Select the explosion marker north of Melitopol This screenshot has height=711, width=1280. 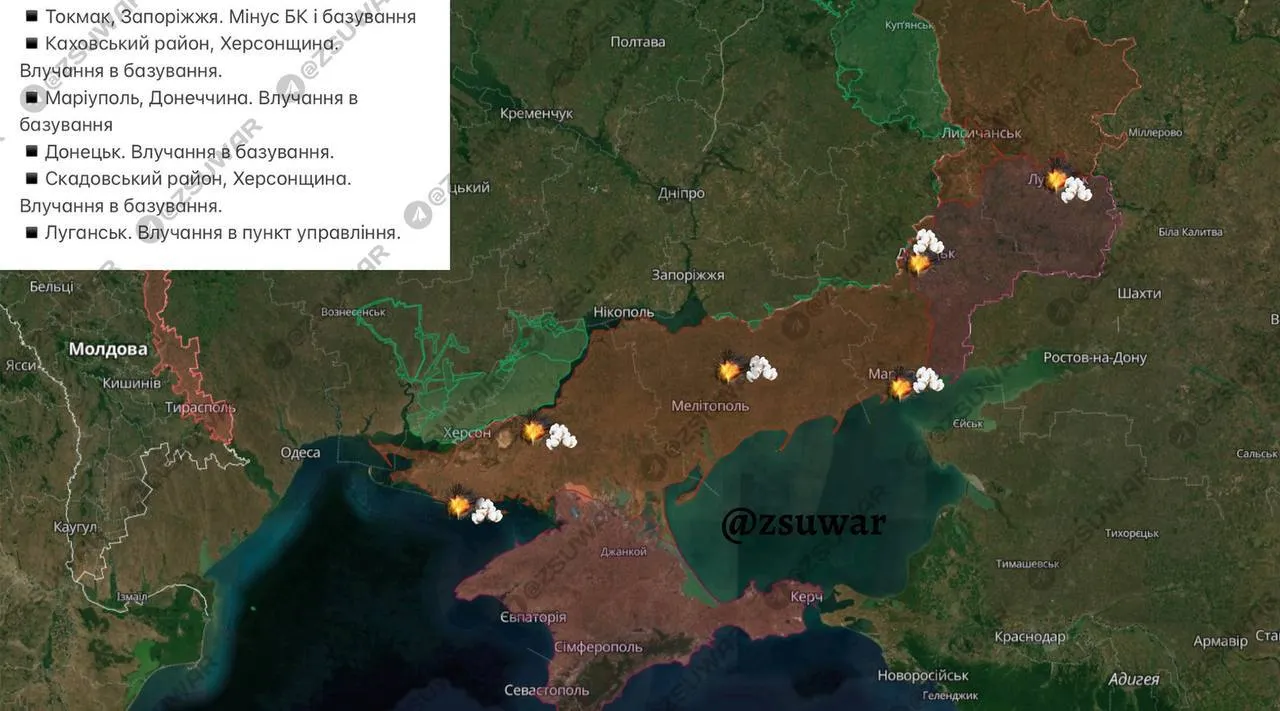730,370
